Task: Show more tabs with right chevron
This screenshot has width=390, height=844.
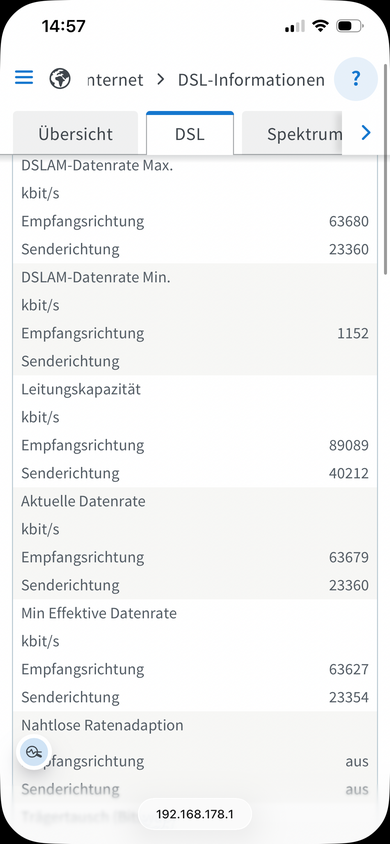Action: [366, 133]
